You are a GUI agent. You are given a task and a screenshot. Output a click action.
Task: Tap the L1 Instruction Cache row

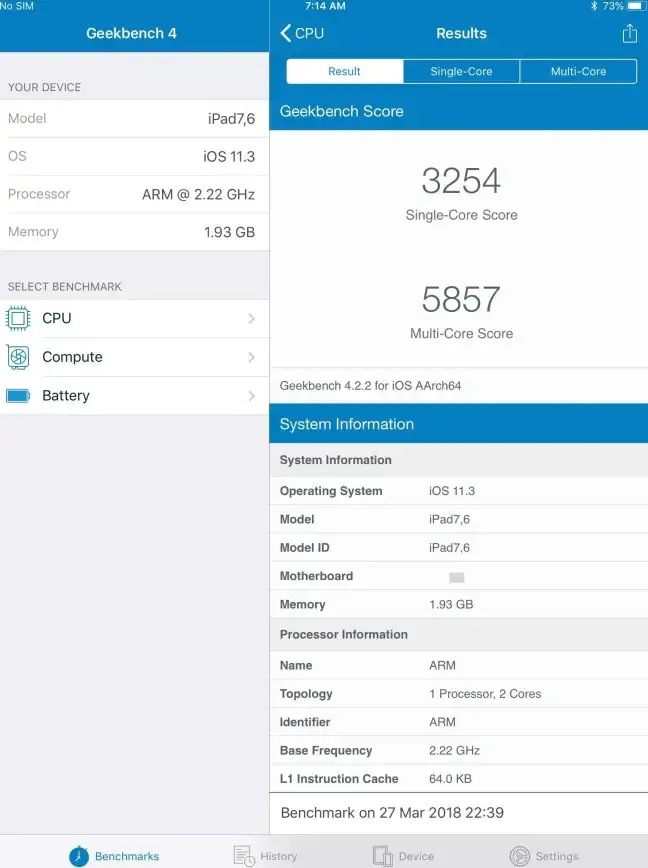click(x=459, y=778)
